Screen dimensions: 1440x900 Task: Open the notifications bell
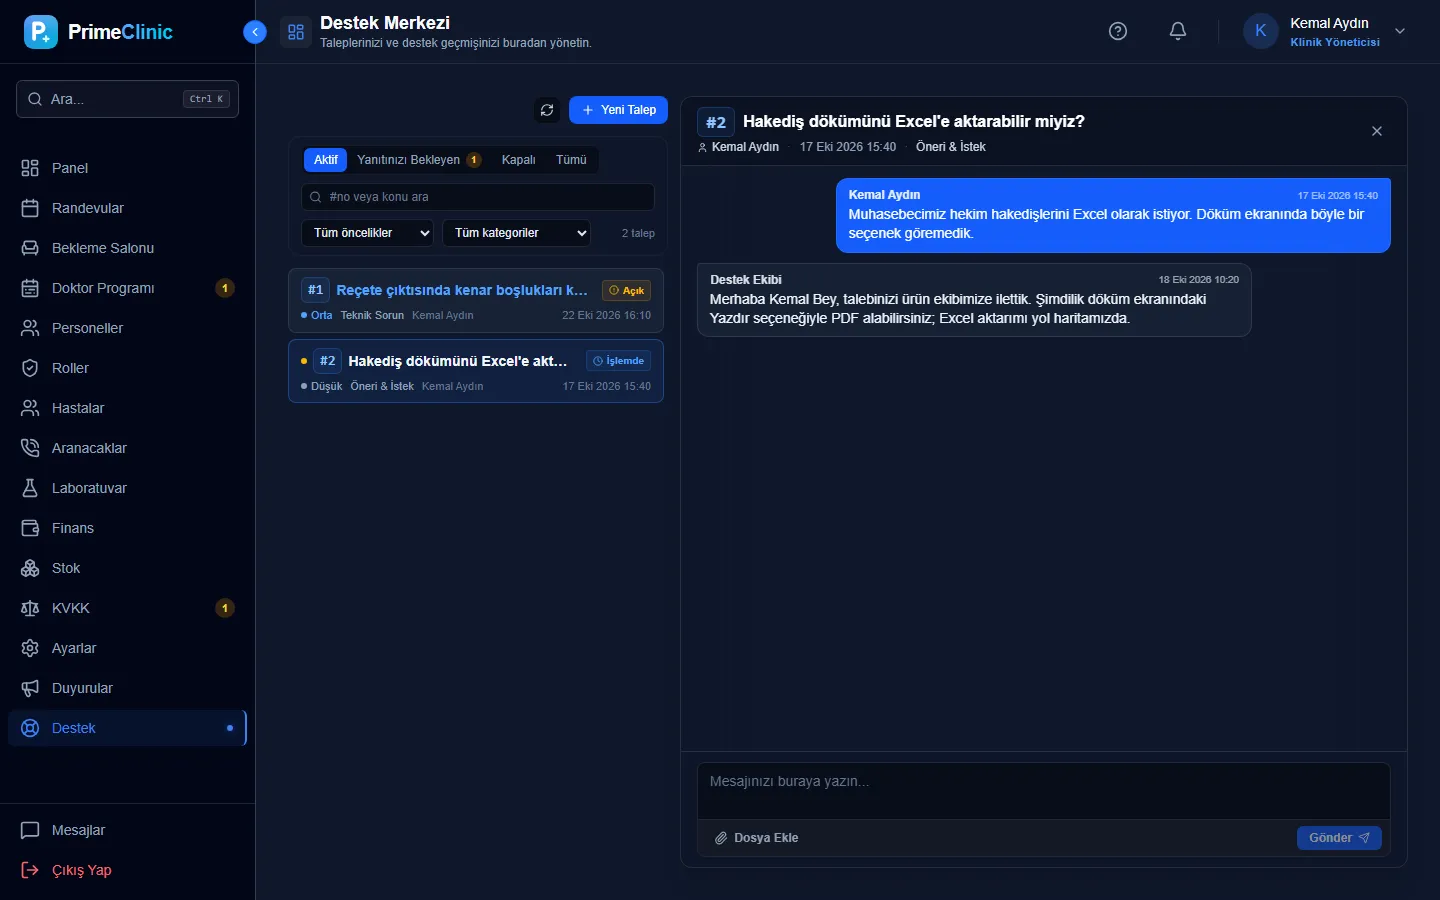pyautogui.click(x=1178, y=31)
